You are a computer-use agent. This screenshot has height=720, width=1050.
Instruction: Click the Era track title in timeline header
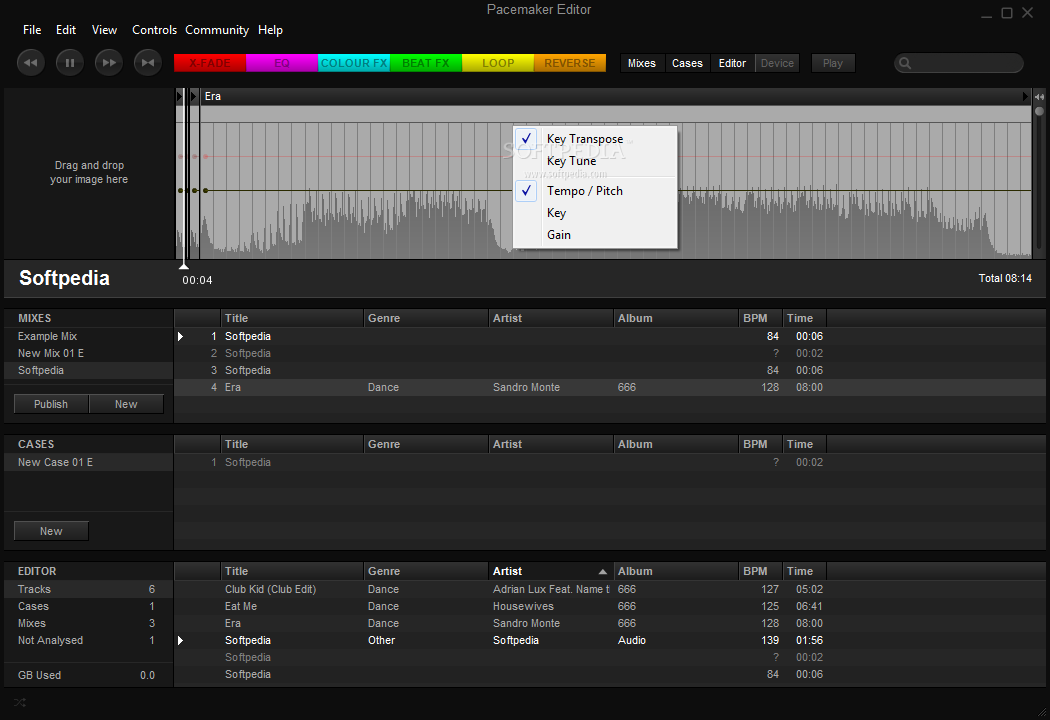click(x=213, y=96)
